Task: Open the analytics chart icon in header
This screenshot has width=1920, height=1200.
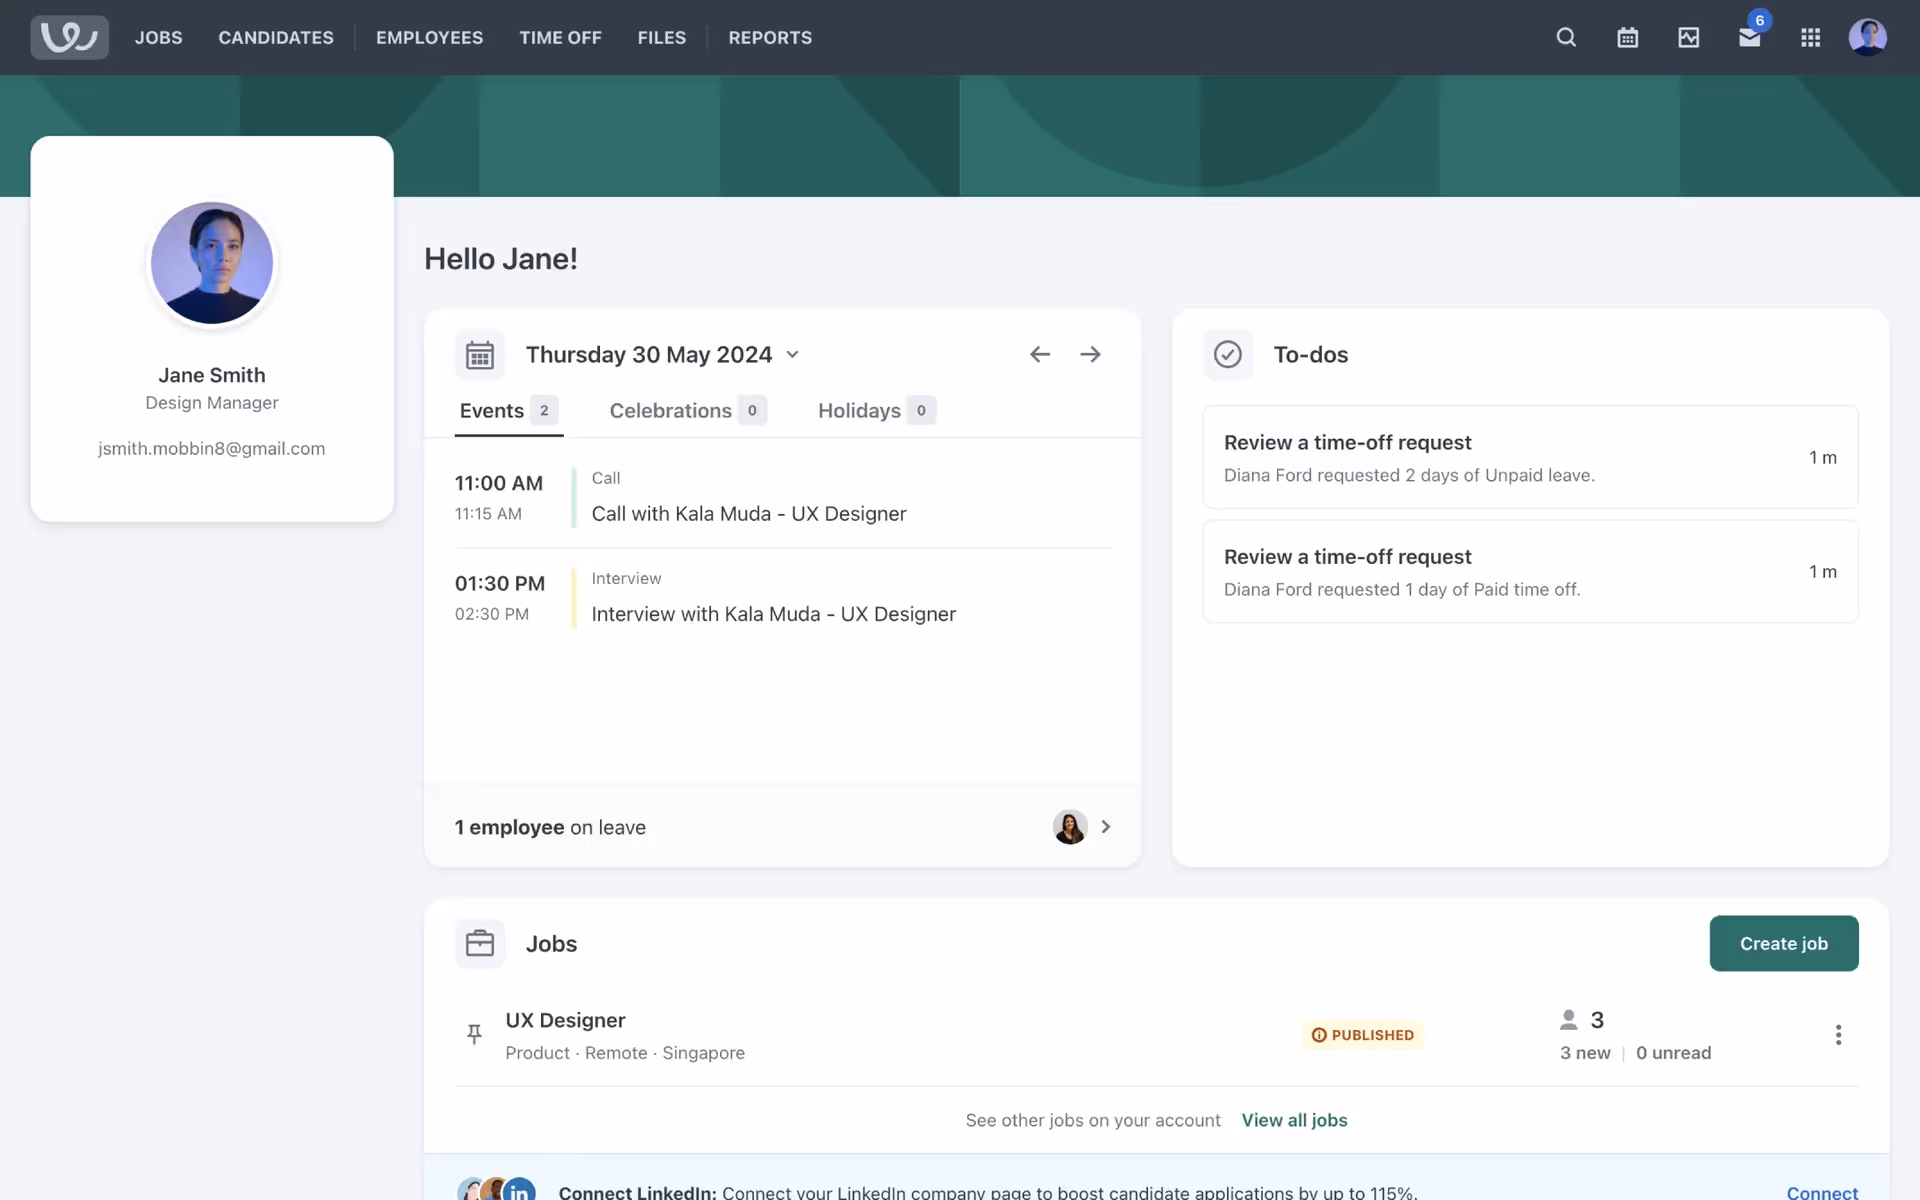Action: [1688, 37]
